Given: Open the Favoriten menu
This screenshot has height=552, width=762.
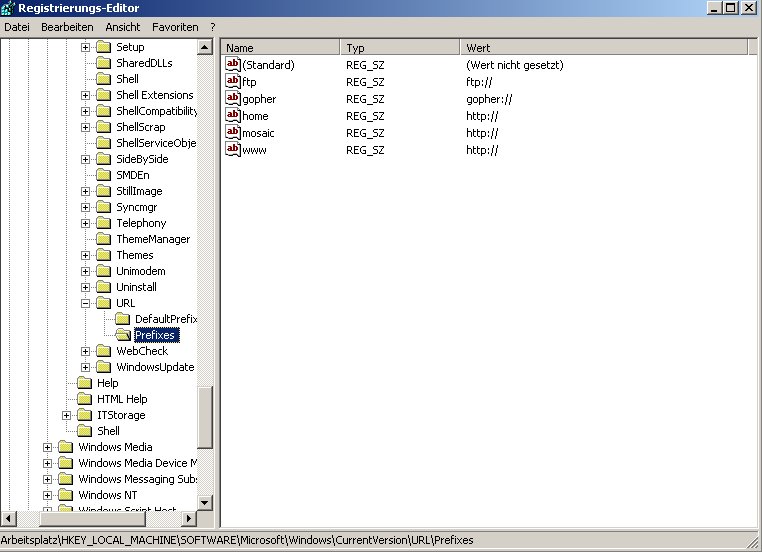Looking at the screenshot, I should 174,27.
